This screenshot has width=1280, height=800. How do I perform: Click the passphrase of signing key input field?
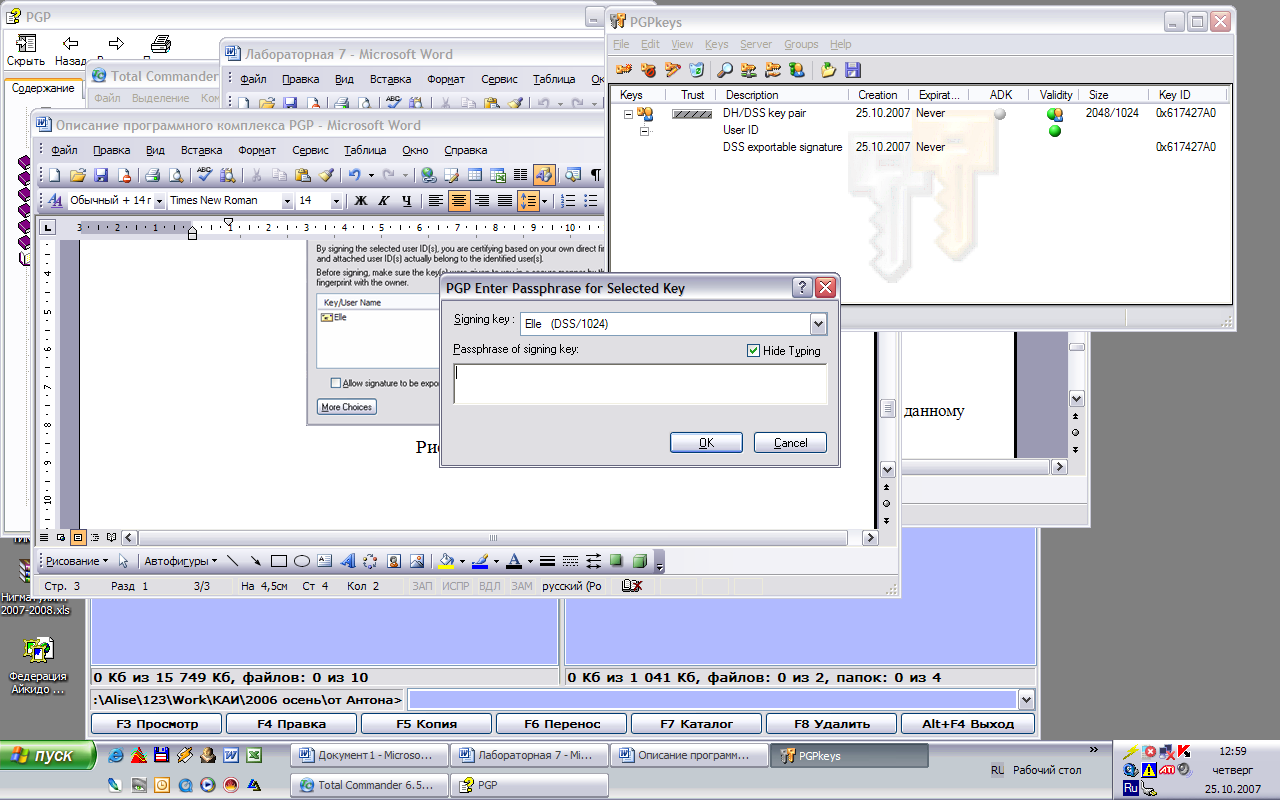tap(641, 384)
